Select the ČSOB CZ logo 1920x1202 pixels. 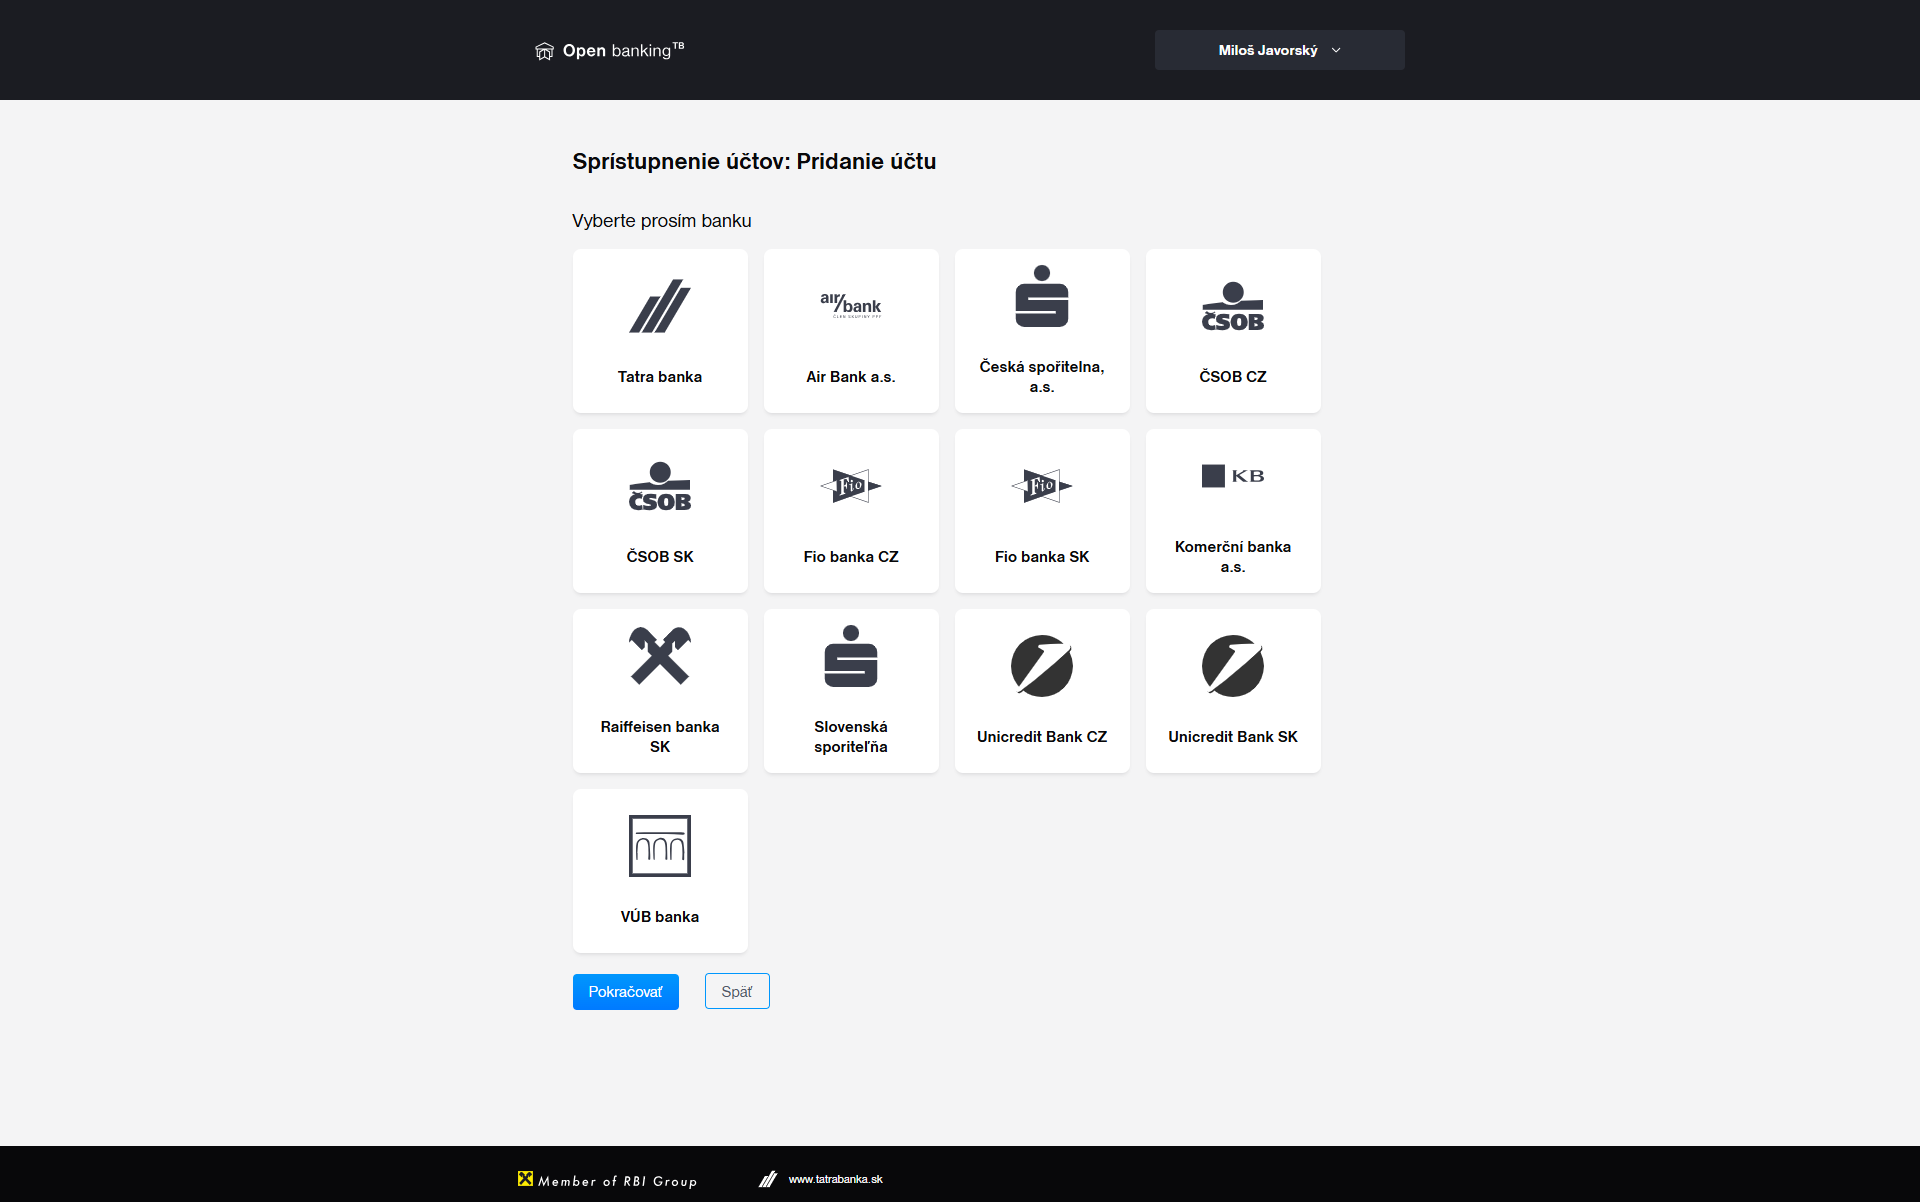click(x=1233, y=306)
